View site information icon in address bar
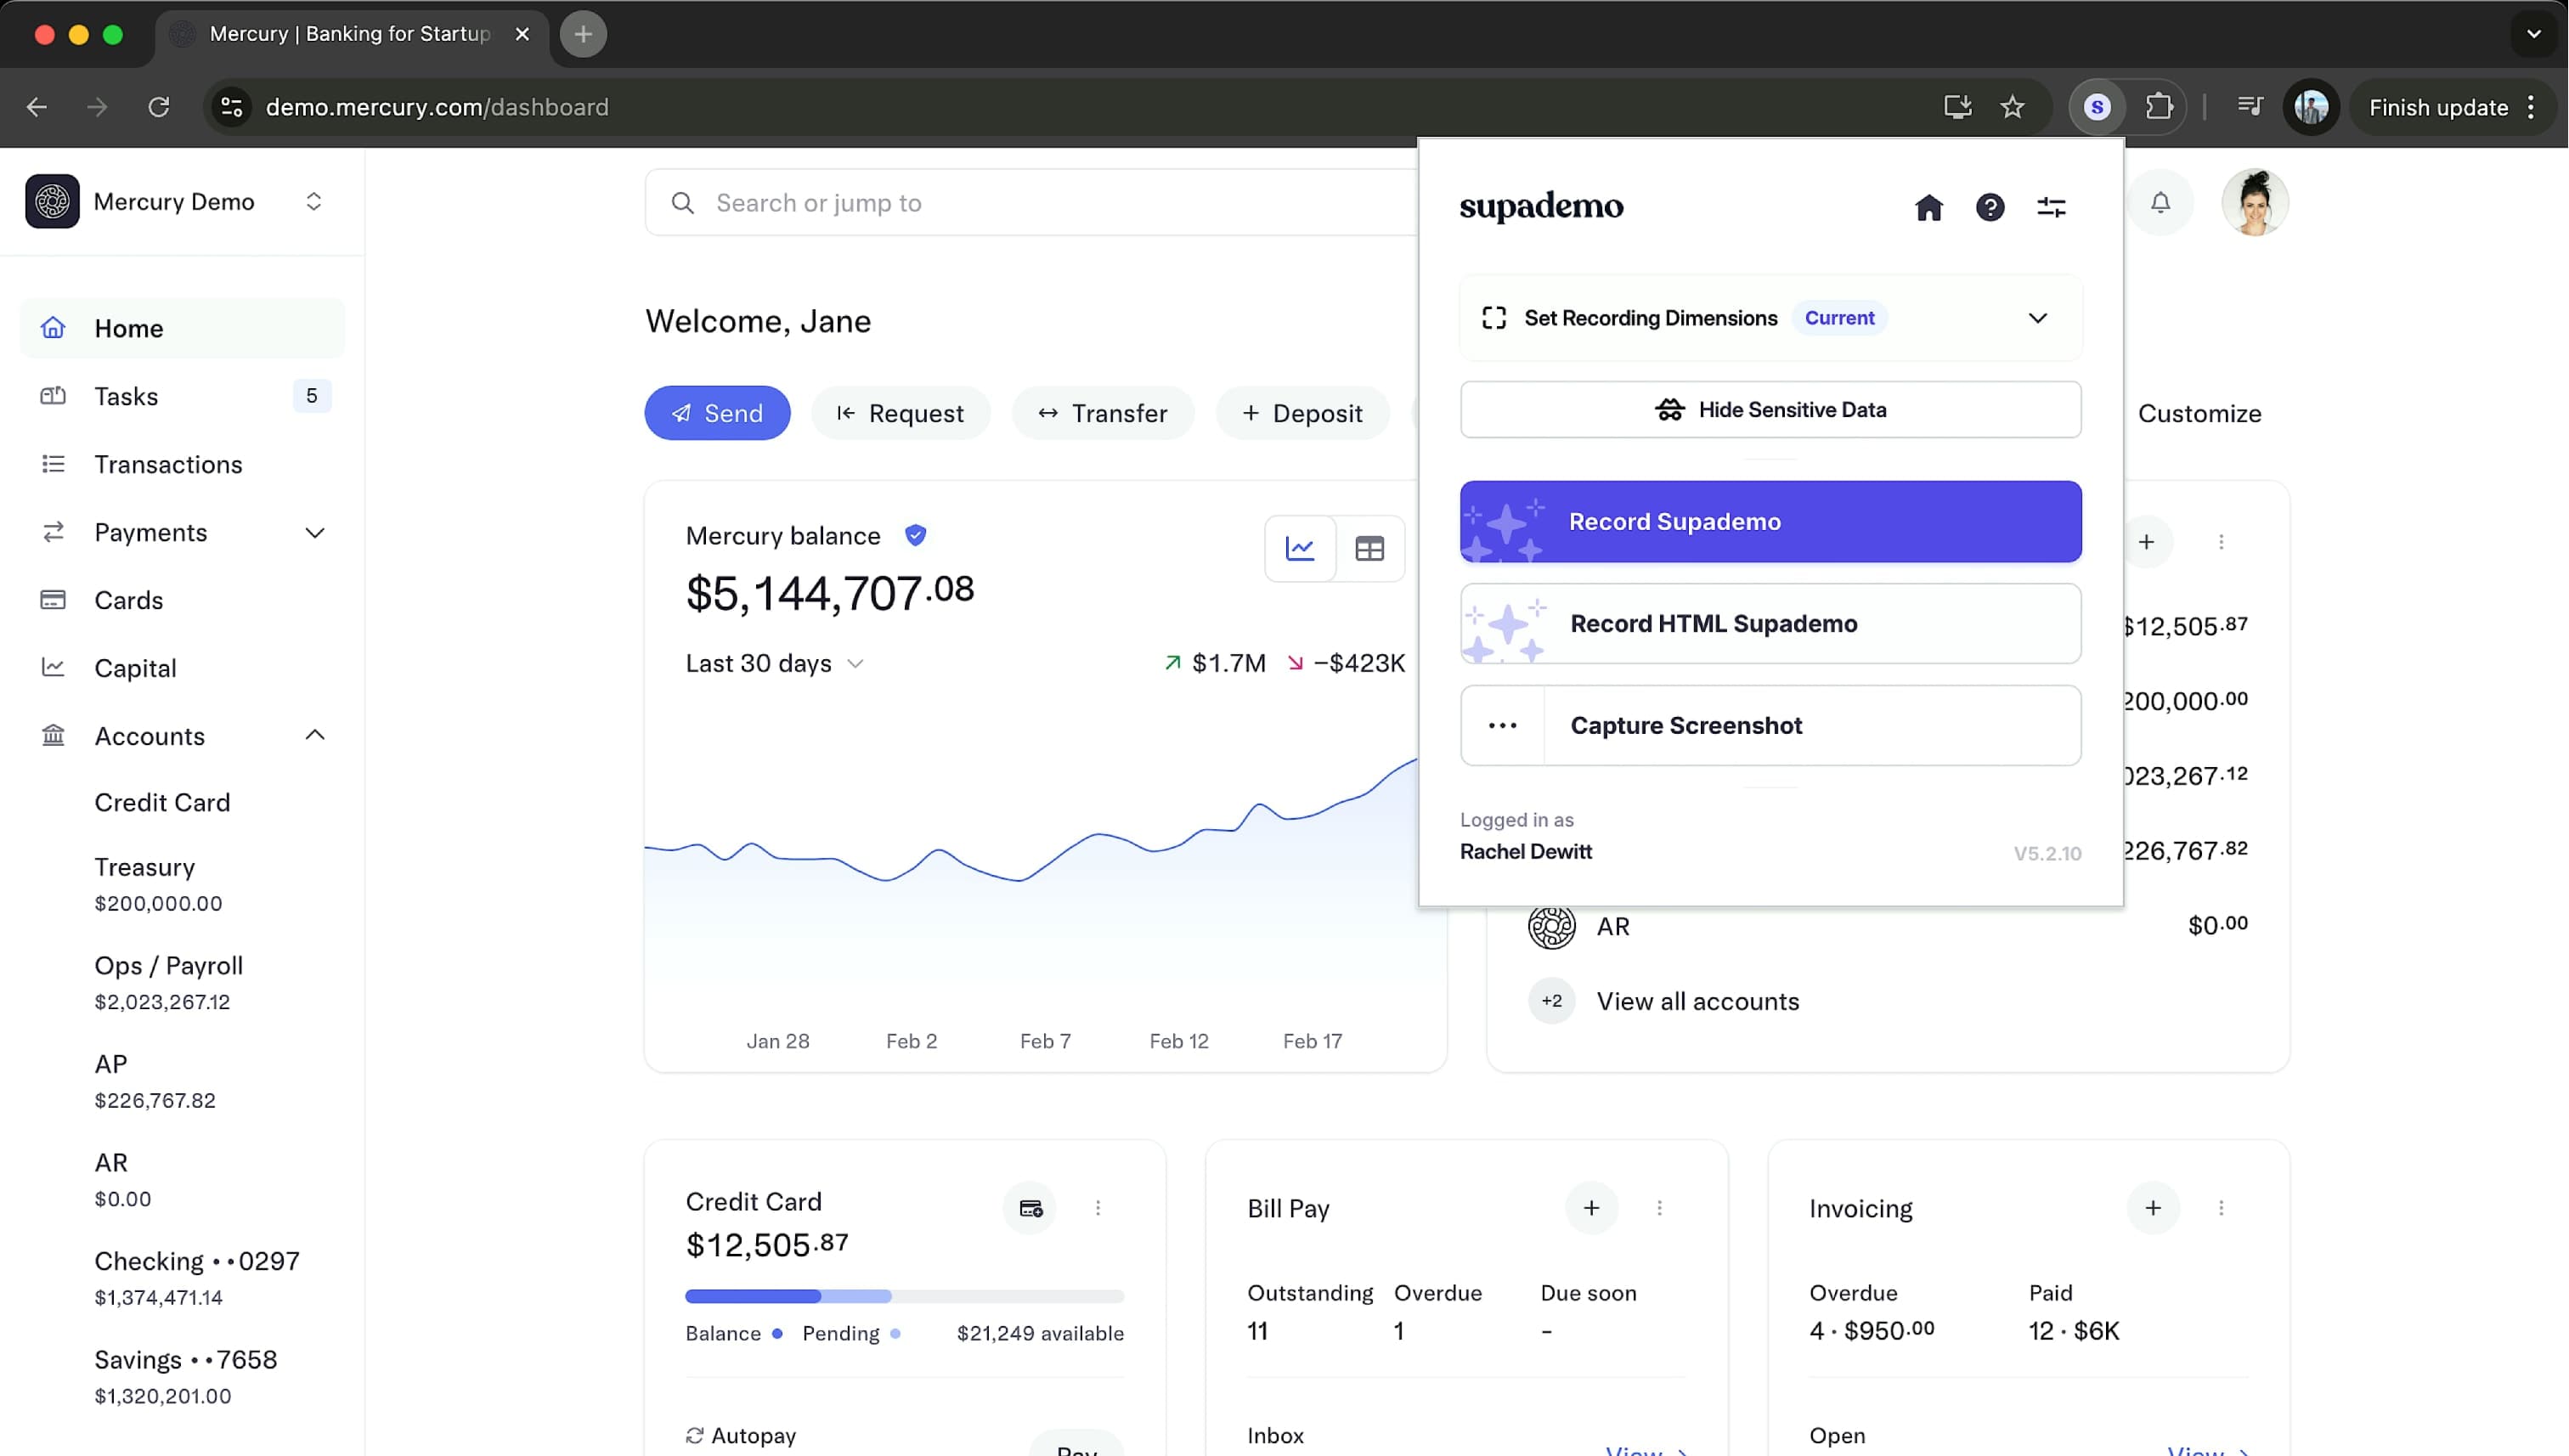Image resolution: width=2569 pixels, height=1456 pixels. tap(232, 107)
